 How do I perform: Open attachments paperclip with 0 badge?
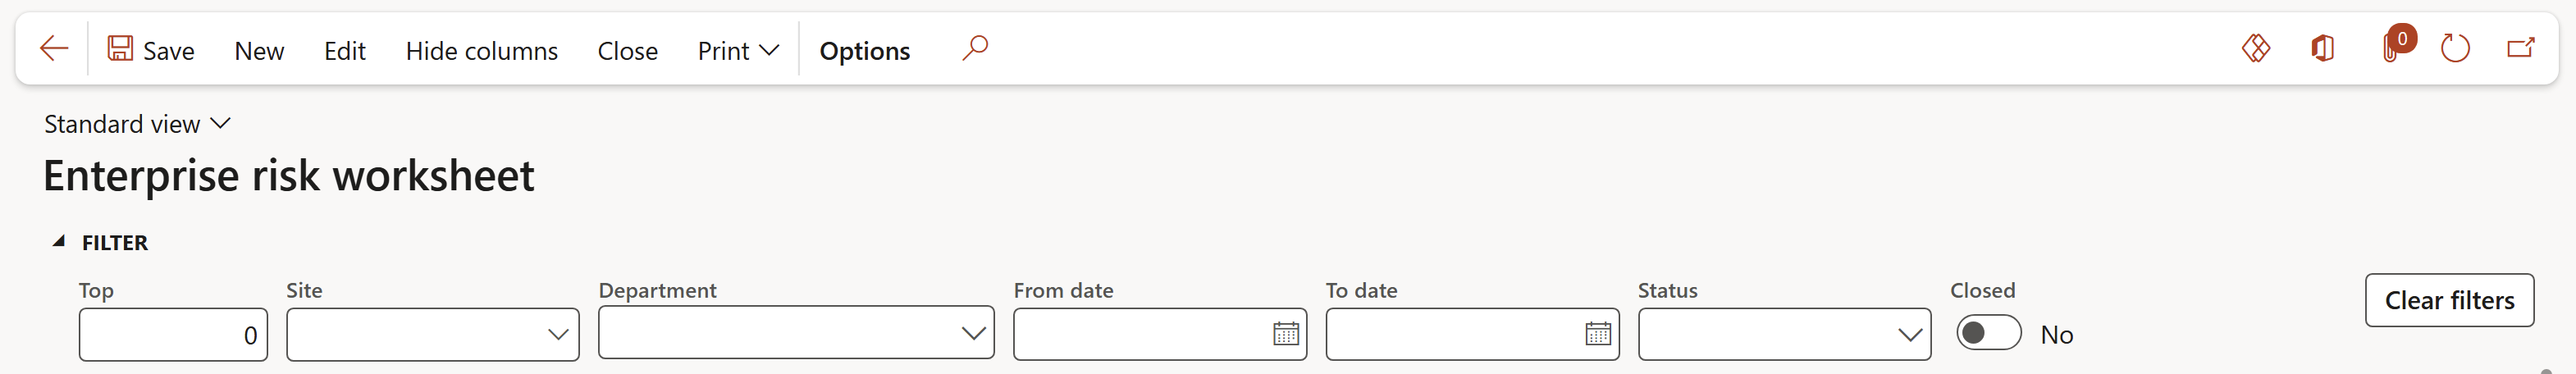click(2394, 46)
